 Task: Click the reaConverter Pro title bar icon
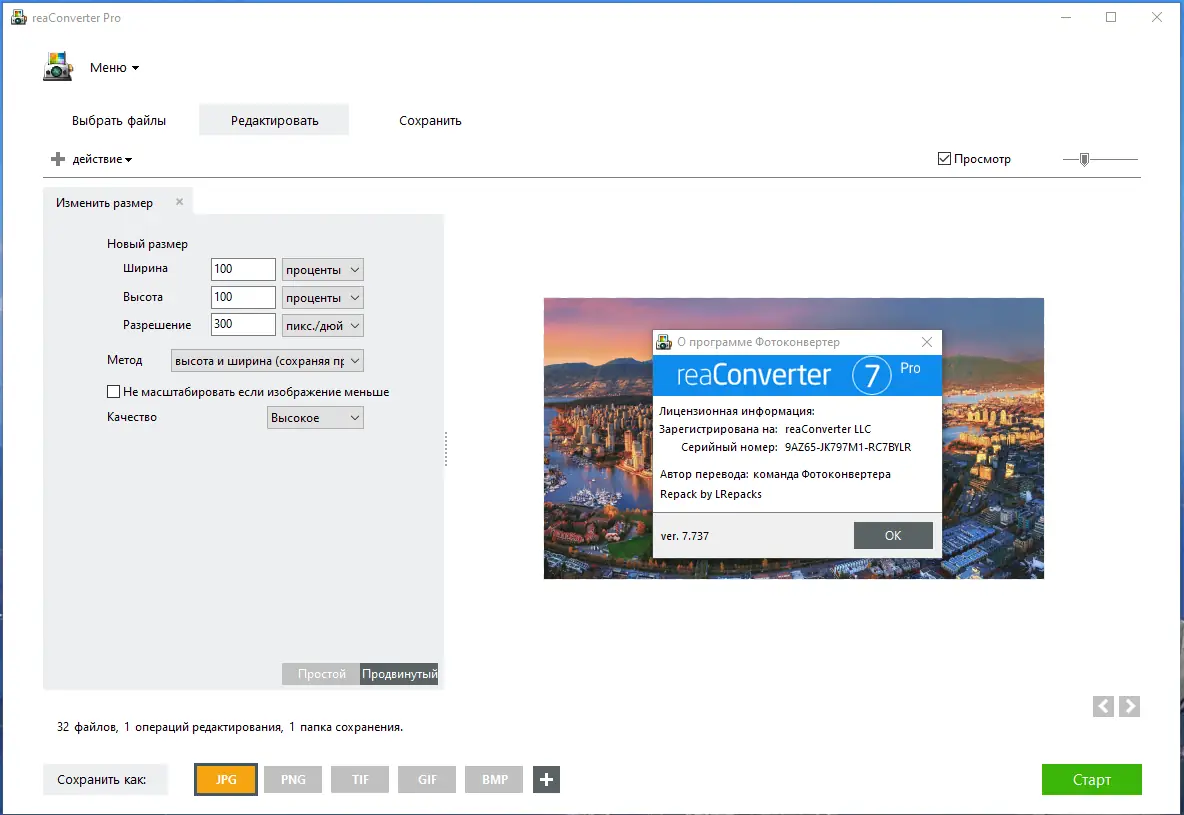18,17
